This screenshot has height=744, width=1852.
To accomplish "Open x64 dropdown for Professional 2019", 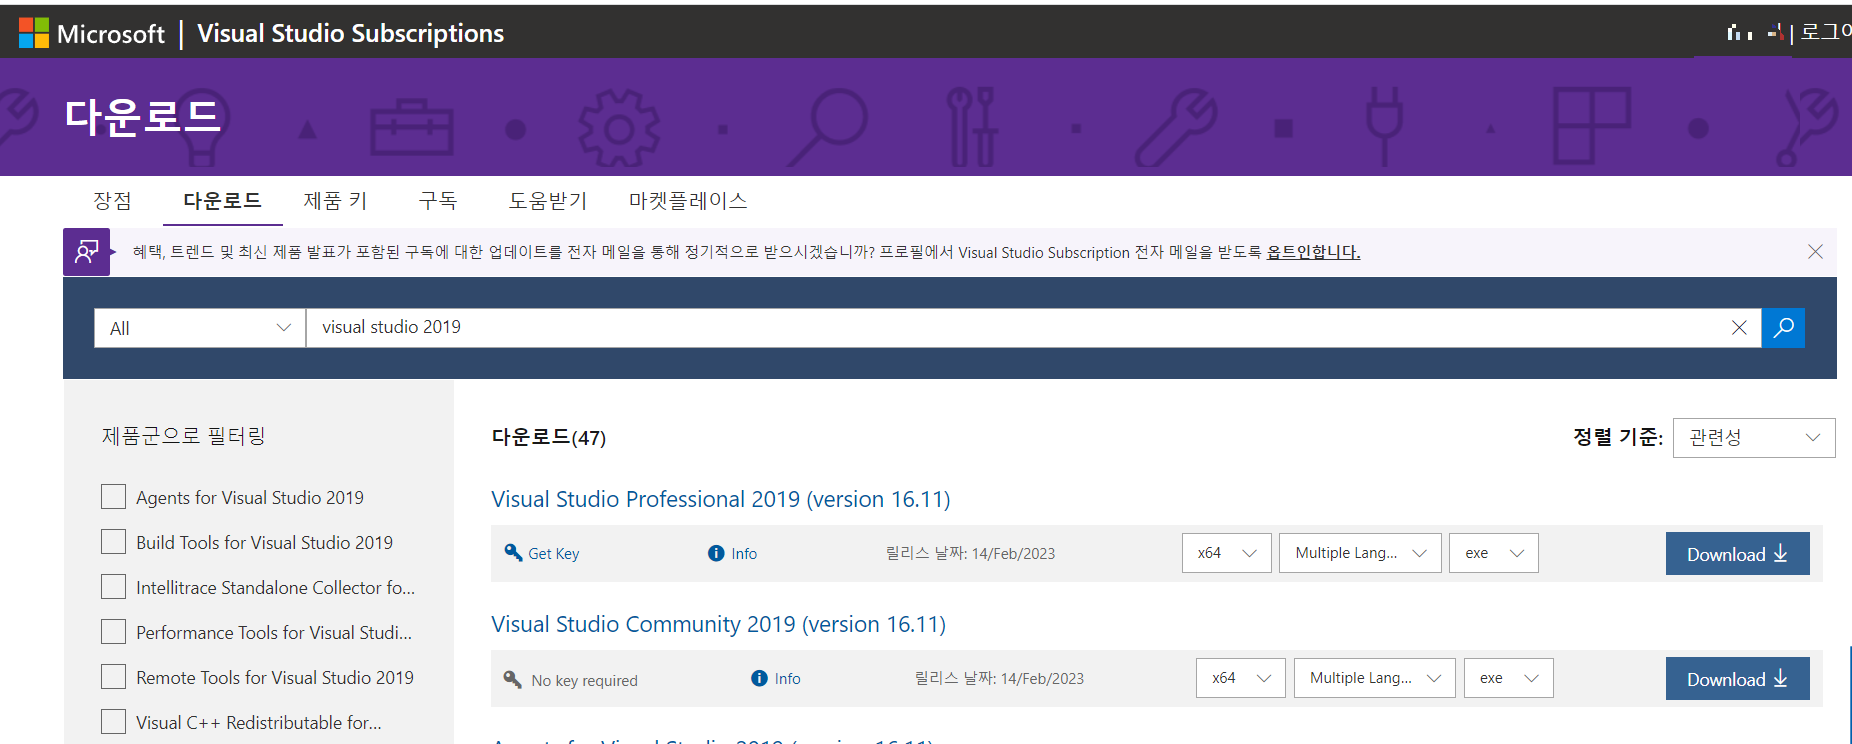I will pos(1227,553).
